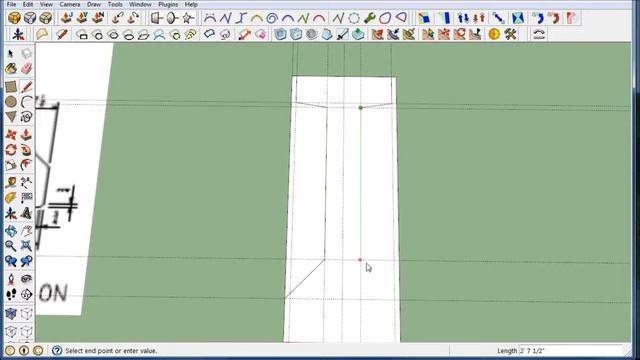Select the Zoom Extents tool
This screenshot has width=640, height=360.
point(27,246)
